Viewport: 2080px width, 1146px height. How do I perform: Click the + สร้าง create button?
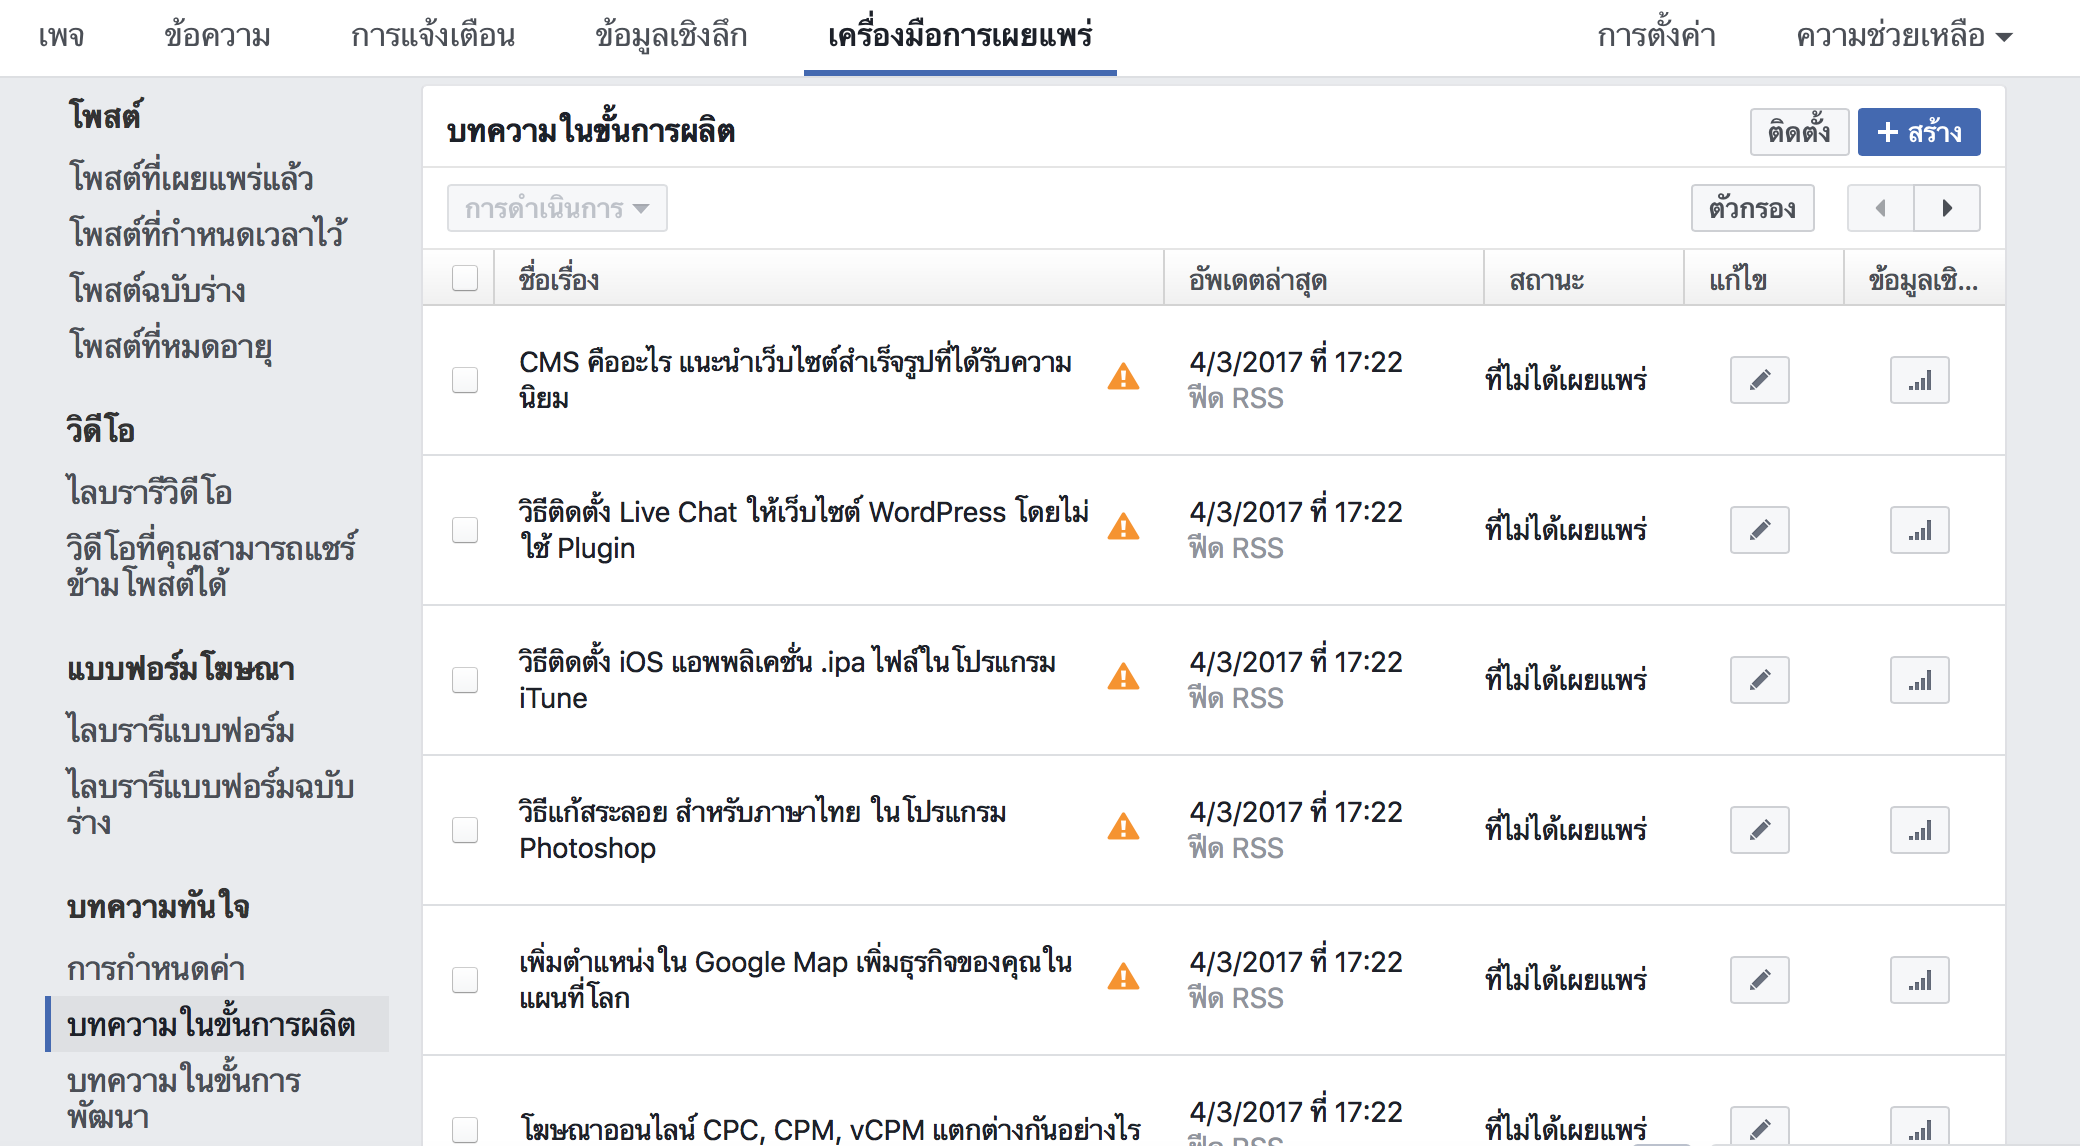[x=1919, y=132]
